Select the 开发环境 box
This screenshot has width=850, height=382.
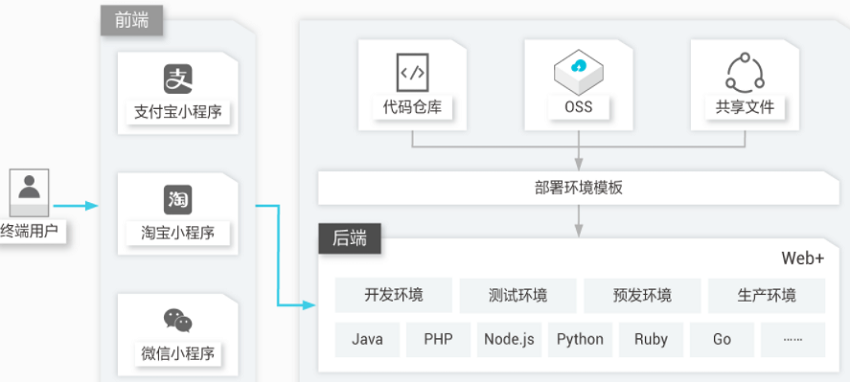[x=394, y=295]
